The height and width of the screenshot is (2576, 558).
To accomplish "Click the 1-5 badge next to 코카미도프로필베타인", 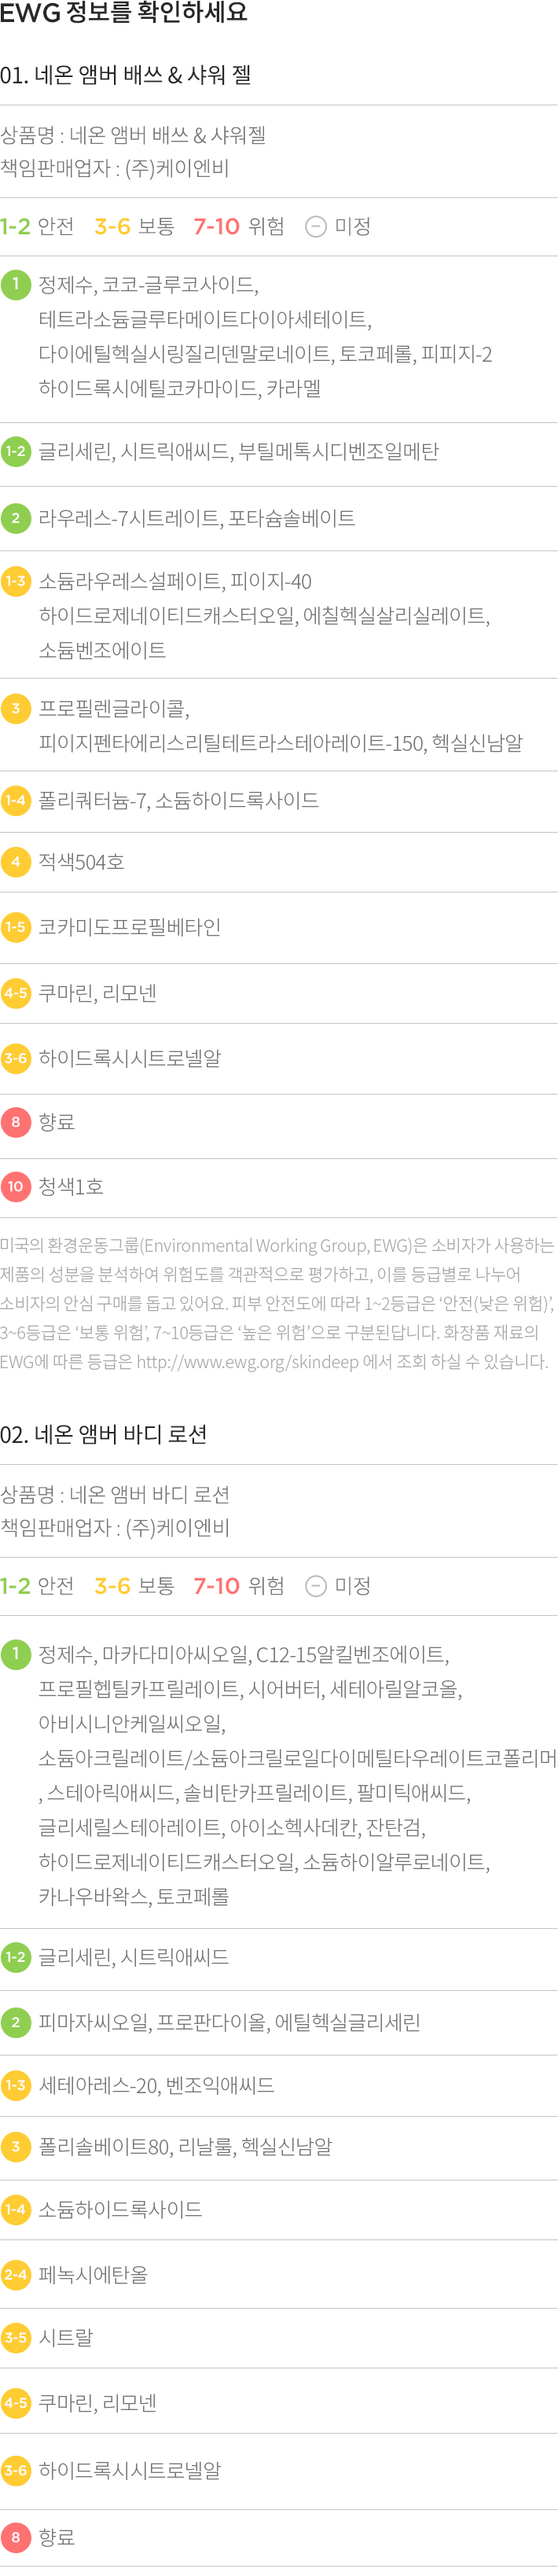I will click(x=15, y=926).
